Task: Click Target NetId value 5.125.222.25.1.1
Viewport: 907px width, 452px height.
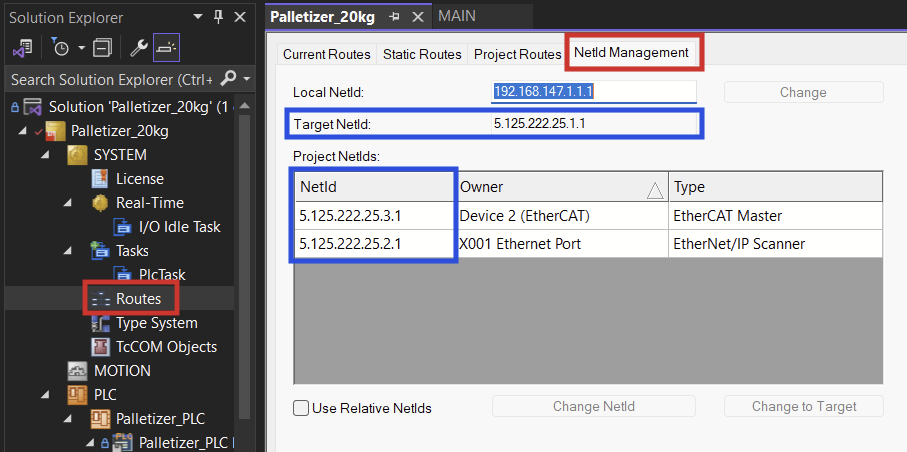Action: click(x=539, y=123)
